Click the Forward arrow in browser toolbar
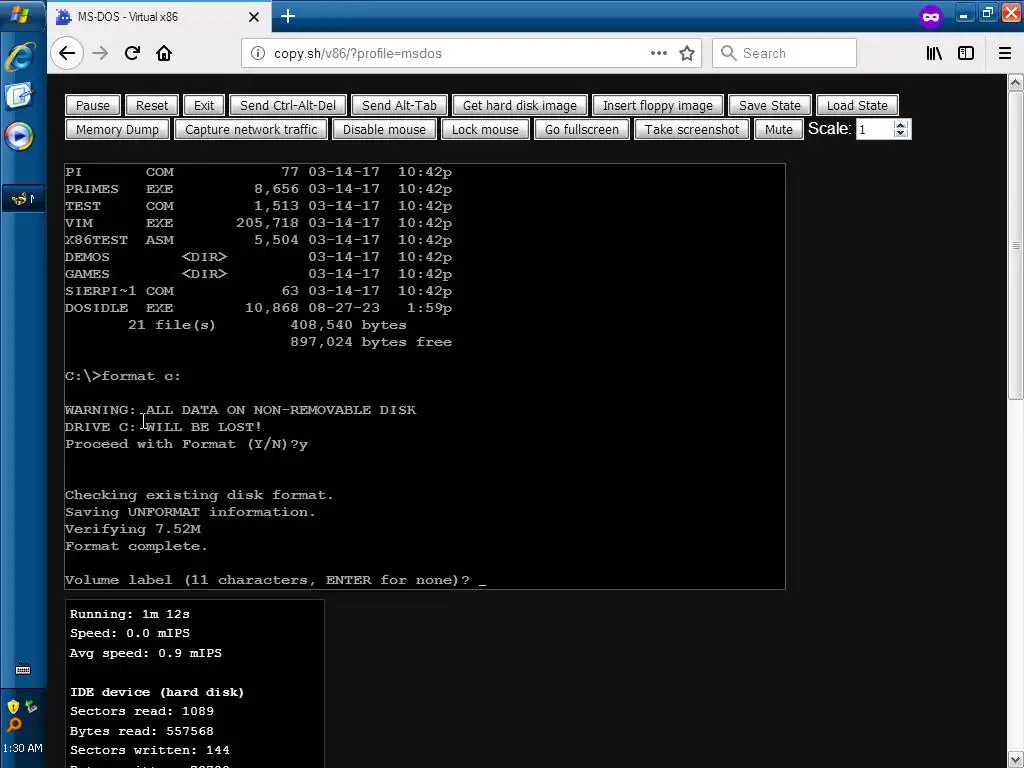The width and height of the screenshot is (1024, 768). click(x=100, y=53)
